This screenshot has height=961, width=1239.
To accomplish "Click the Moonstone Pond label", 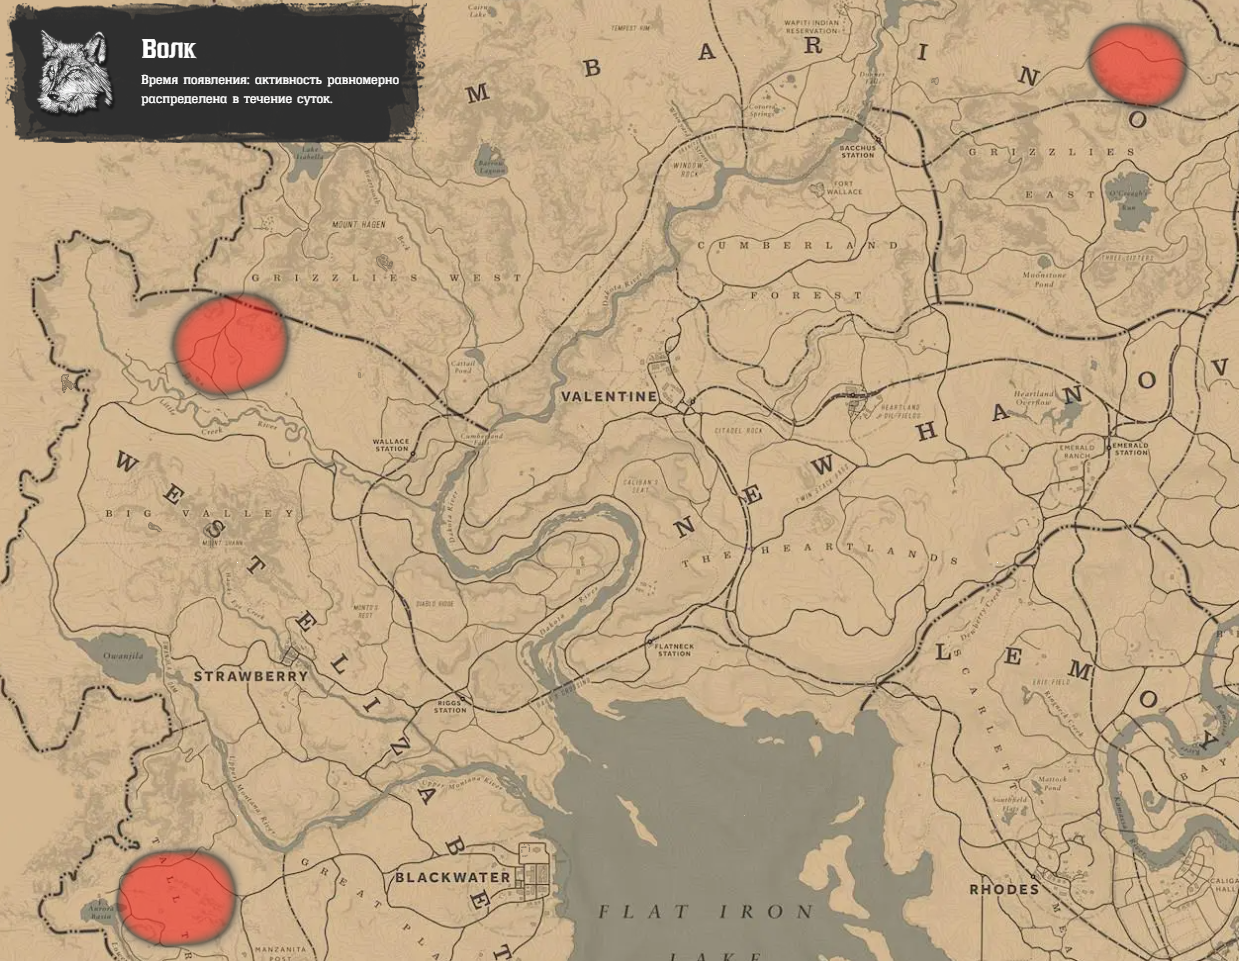I will click(1044, 279).
